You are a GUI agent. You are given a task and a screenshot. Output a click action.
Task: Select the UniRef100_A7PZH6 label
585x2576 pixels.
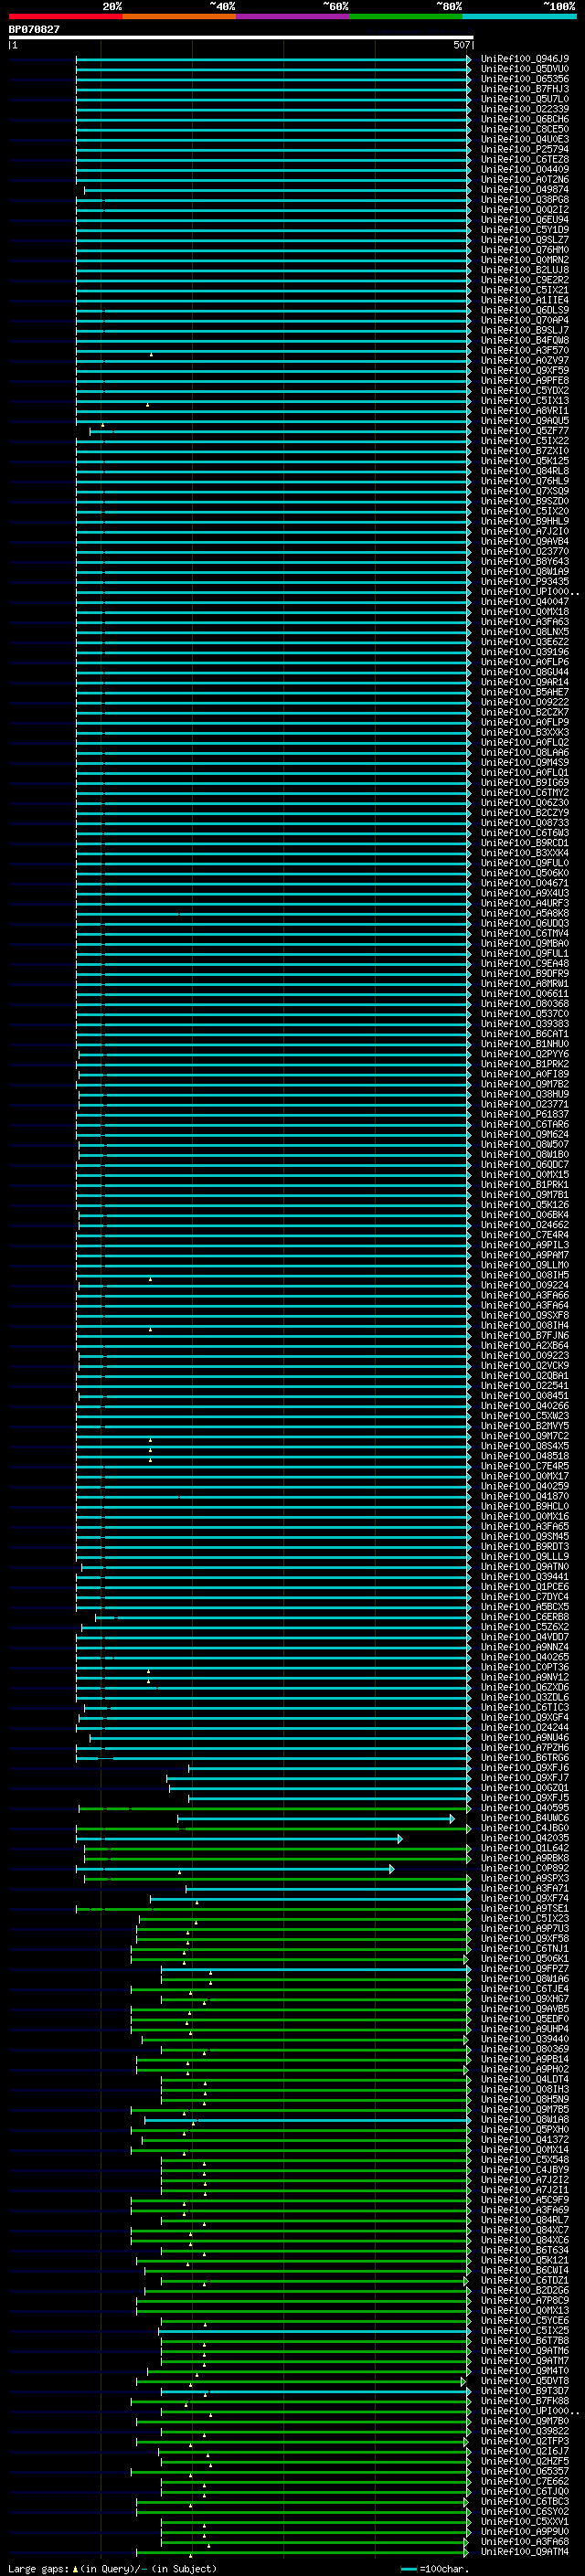(x=524, y=1747)
